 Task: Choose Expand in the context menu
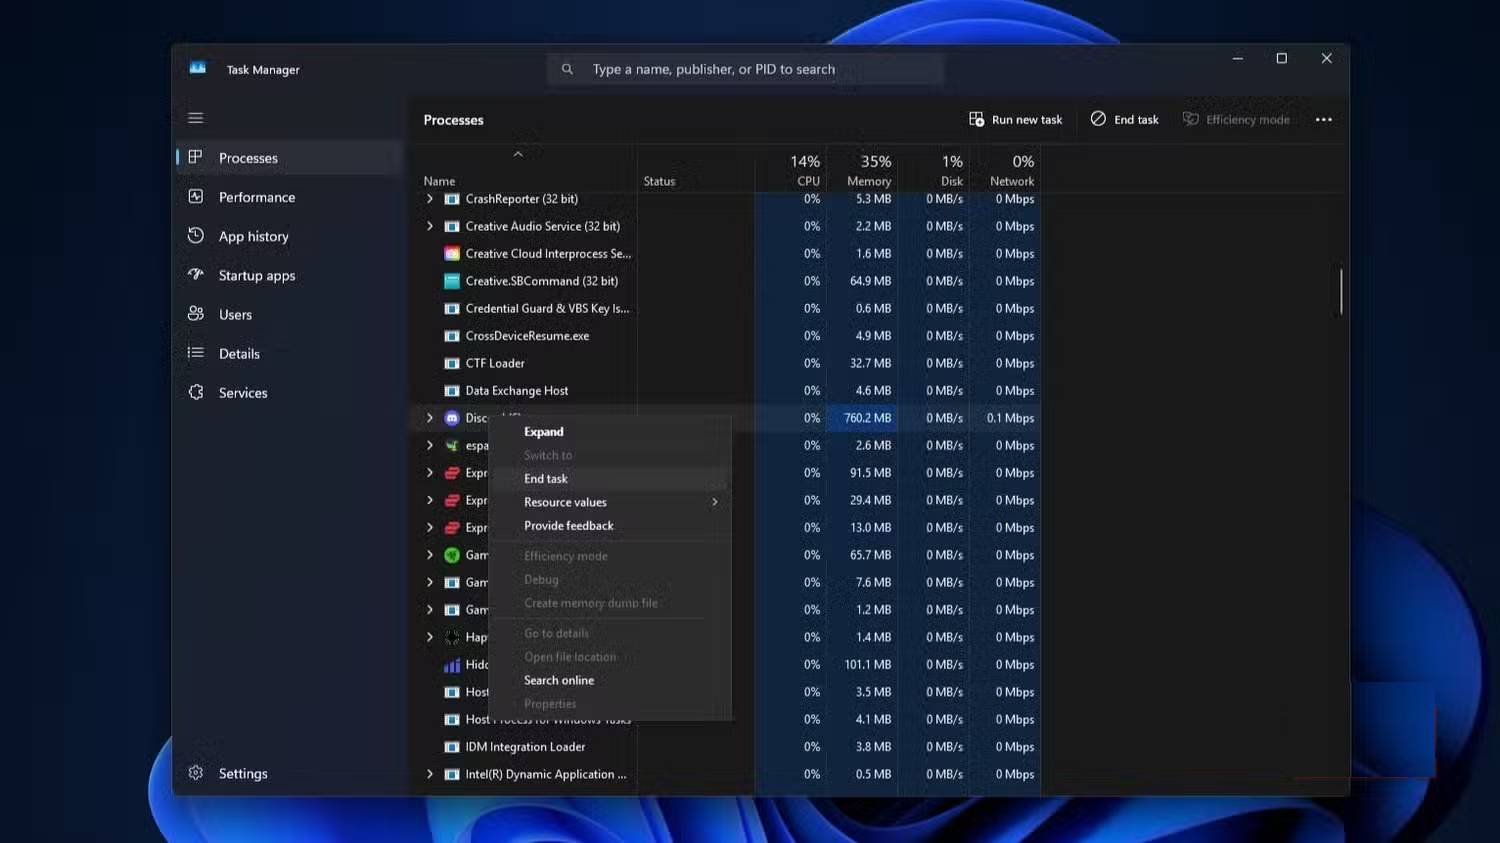click(610, 432)
